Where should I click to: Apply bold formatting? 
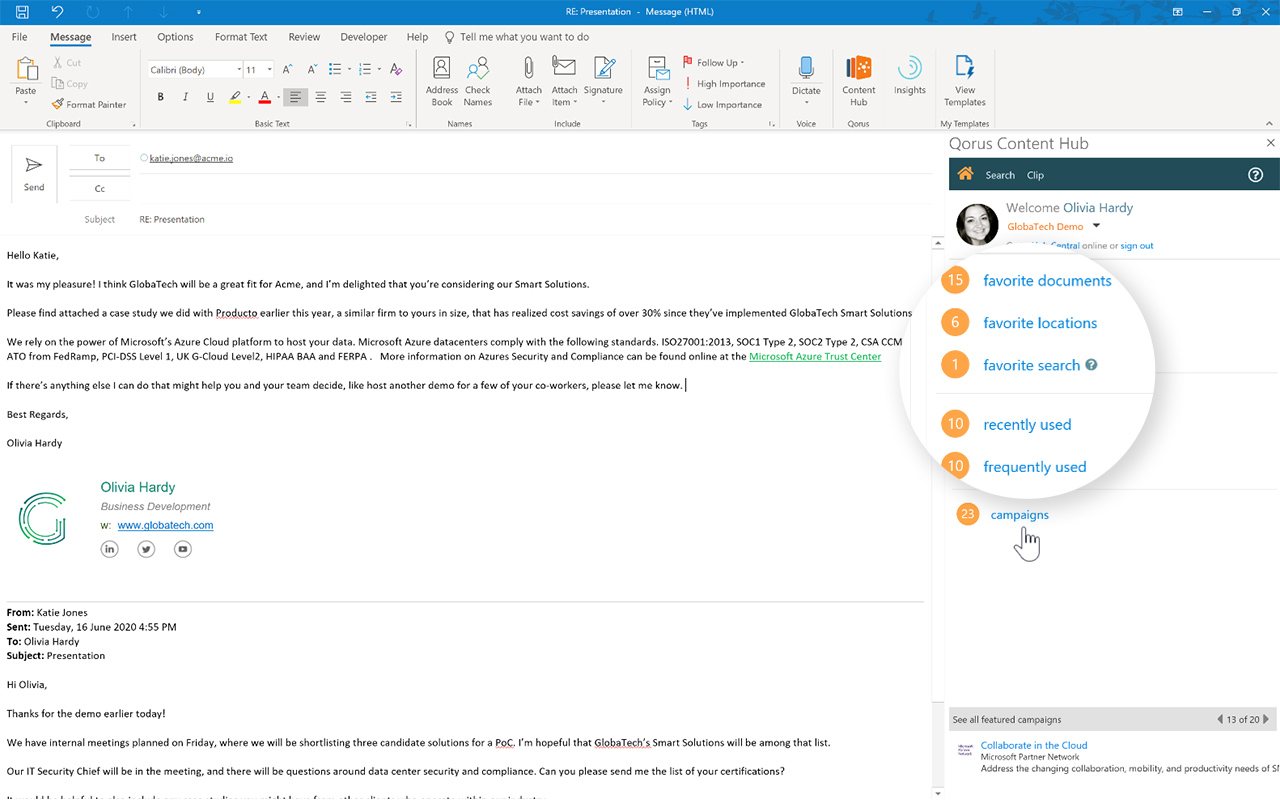160,97
